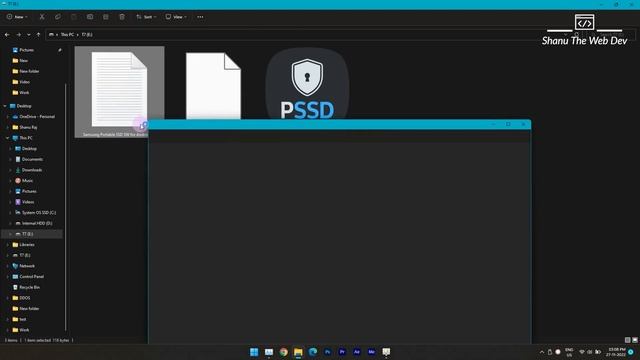The height and width of the screenshot is (360, 640).
Task: Click This PC in the address breadcrumb
Action: 67,35
